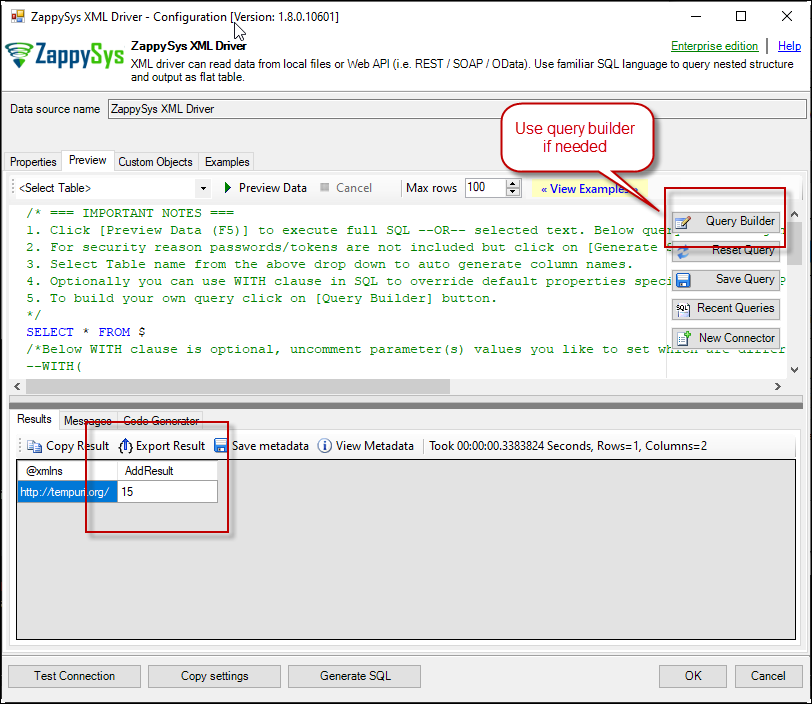Click the toolbar grip handle left of Select Table
Screen dimensions: 812x704
pos(14,188)
